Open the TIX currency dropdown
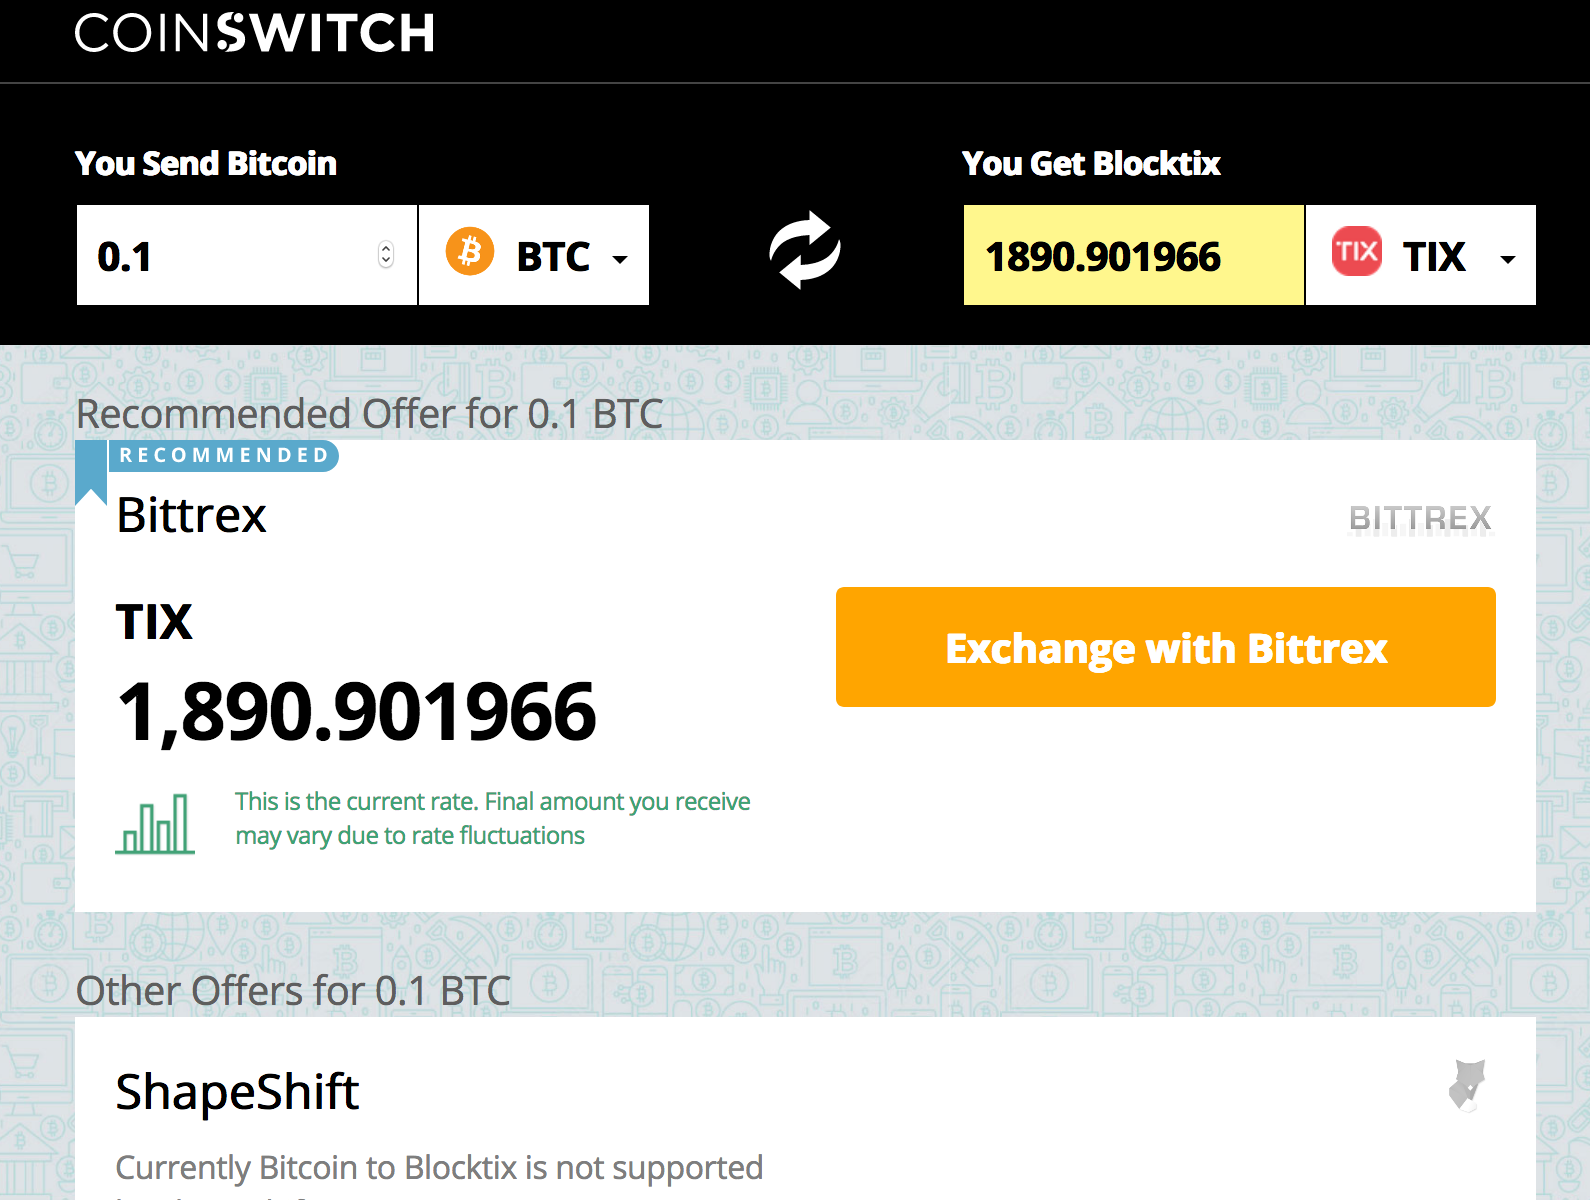 tap(1420, 256)
